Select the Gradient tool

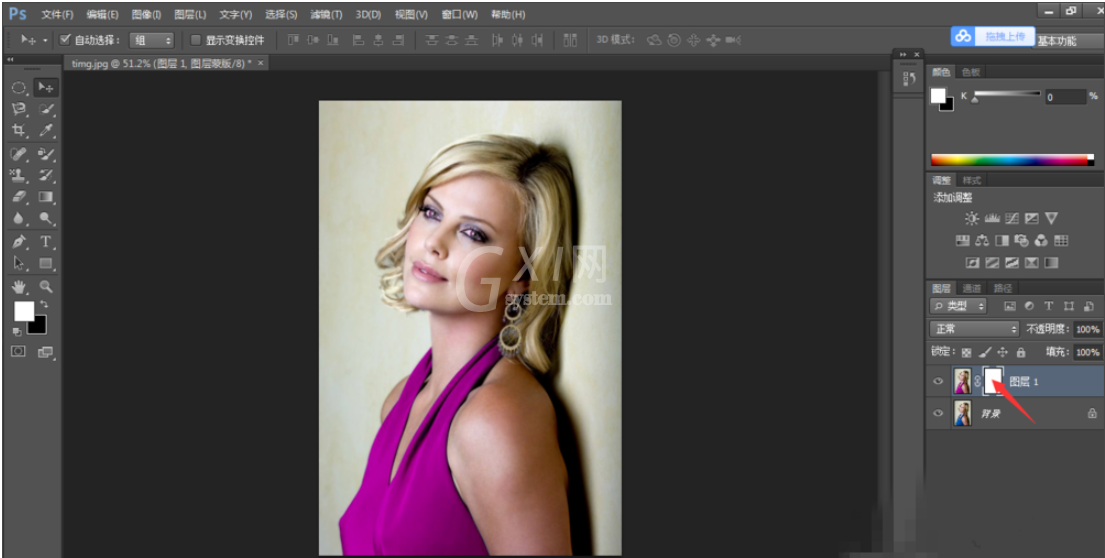coord(46,197)
